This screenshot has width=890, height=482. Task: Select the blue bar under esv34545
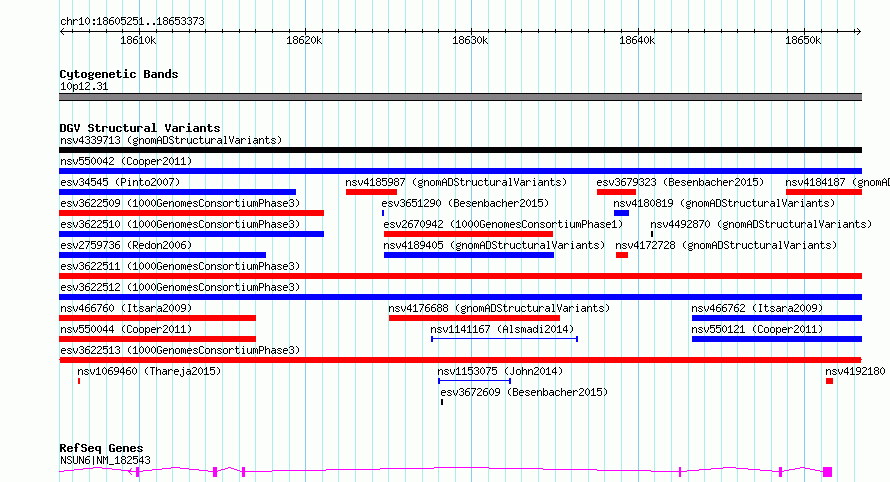(177, 192)
